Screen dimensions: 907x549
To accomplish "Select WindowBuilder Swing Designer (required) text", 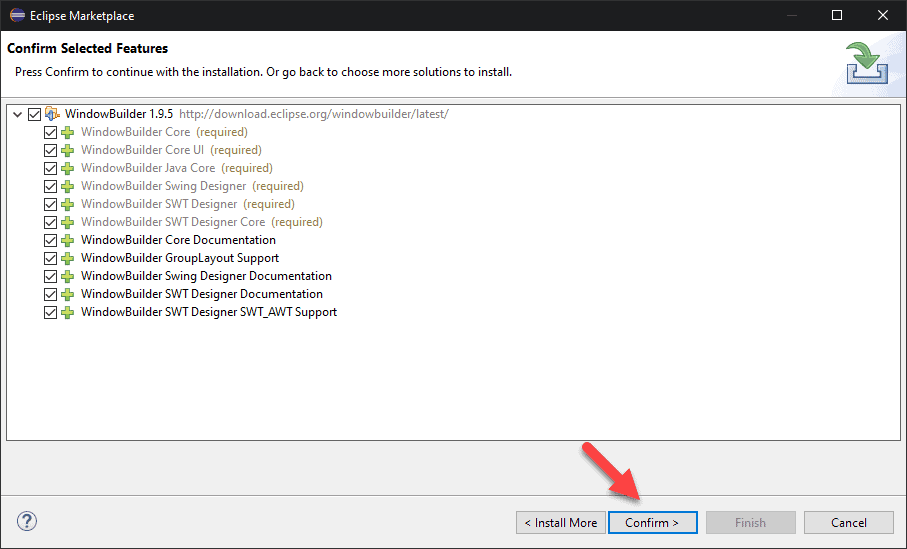I will (193, 186).
